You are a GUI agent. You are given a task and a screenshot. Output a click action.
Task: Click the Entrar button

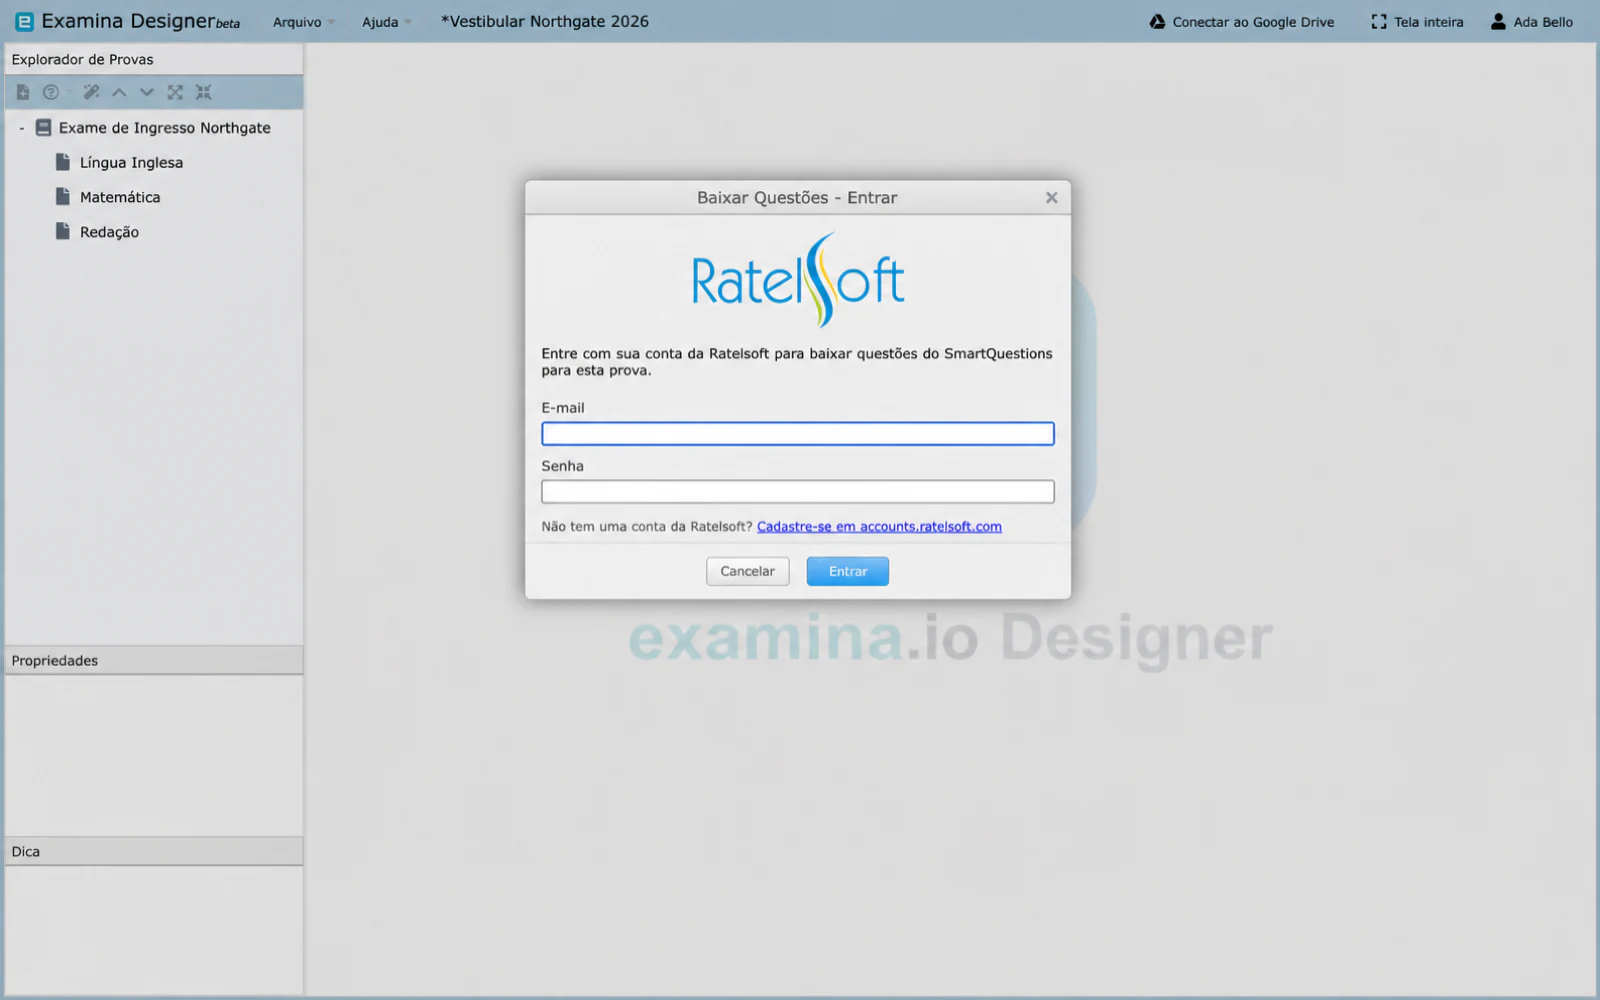coord(848,571)
